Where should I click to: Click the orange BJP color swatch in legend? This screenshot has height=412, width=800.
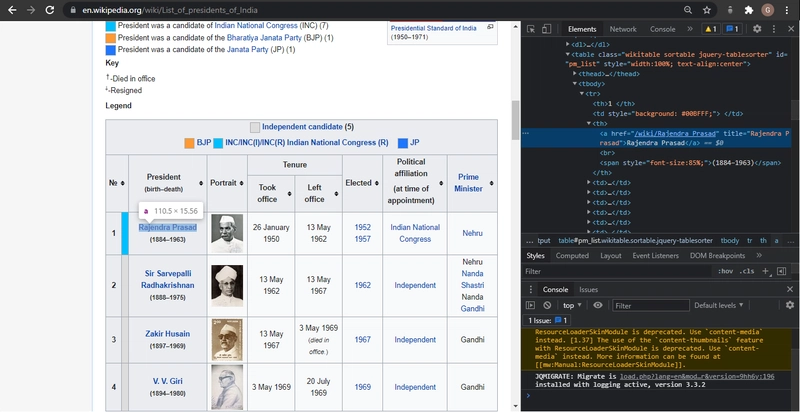click(189, 143)
